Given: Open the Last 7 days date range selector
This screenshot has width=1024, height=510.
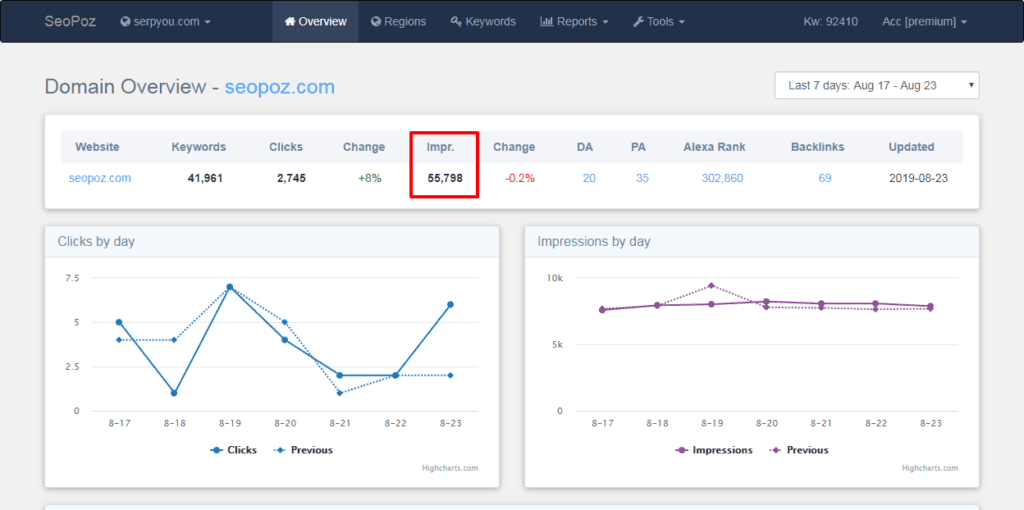Looking at the screenshot, I should point(877,86).
